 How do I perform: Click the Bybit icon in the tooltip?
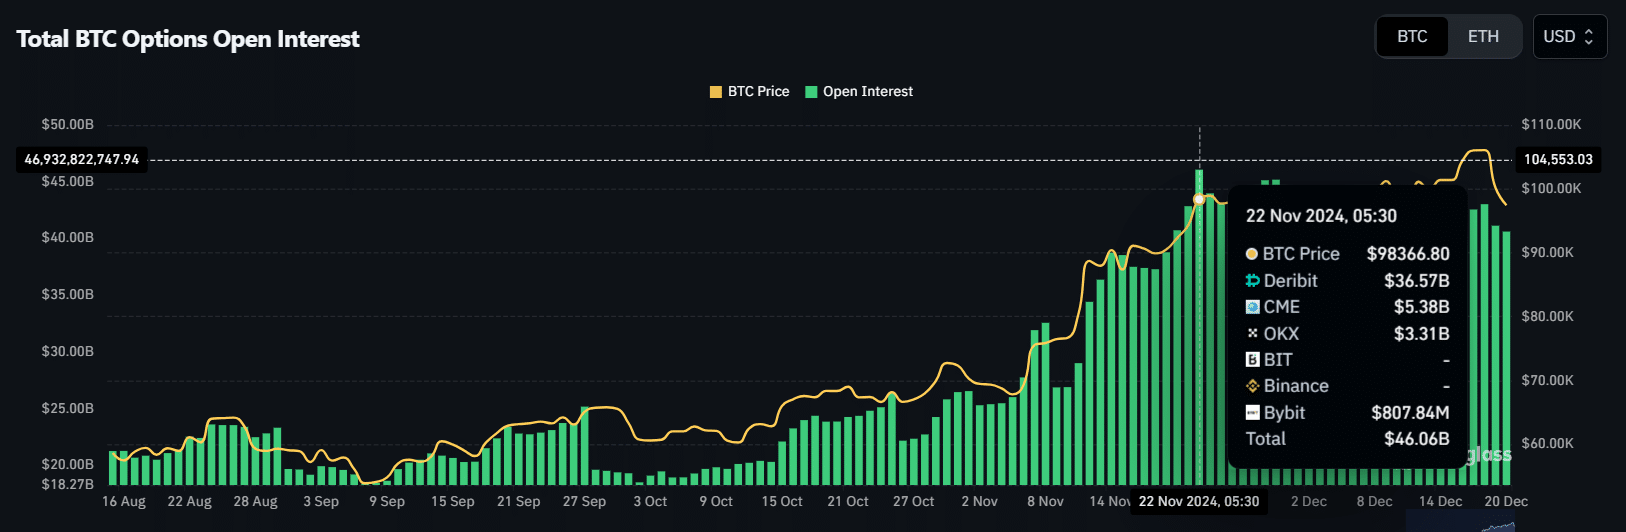(x=1252, y=413)
